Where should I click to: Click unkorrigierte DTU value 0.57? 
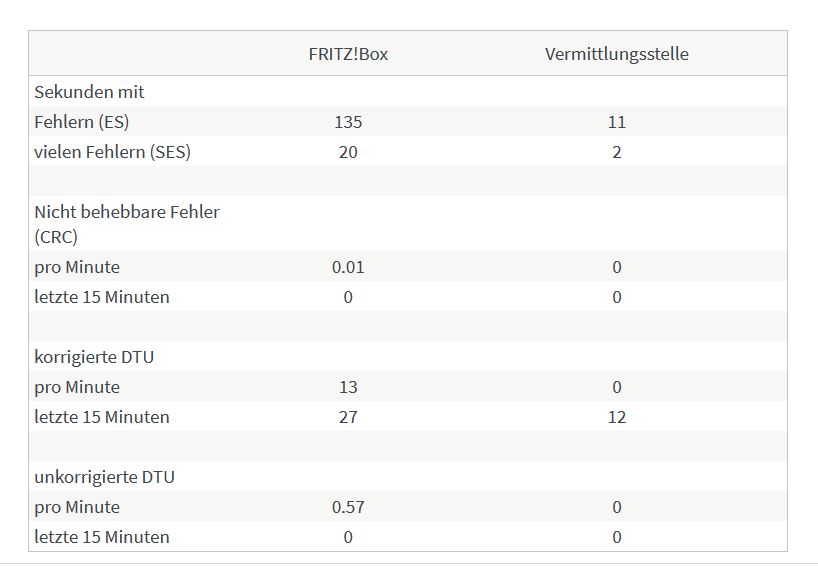pos(348,507)
